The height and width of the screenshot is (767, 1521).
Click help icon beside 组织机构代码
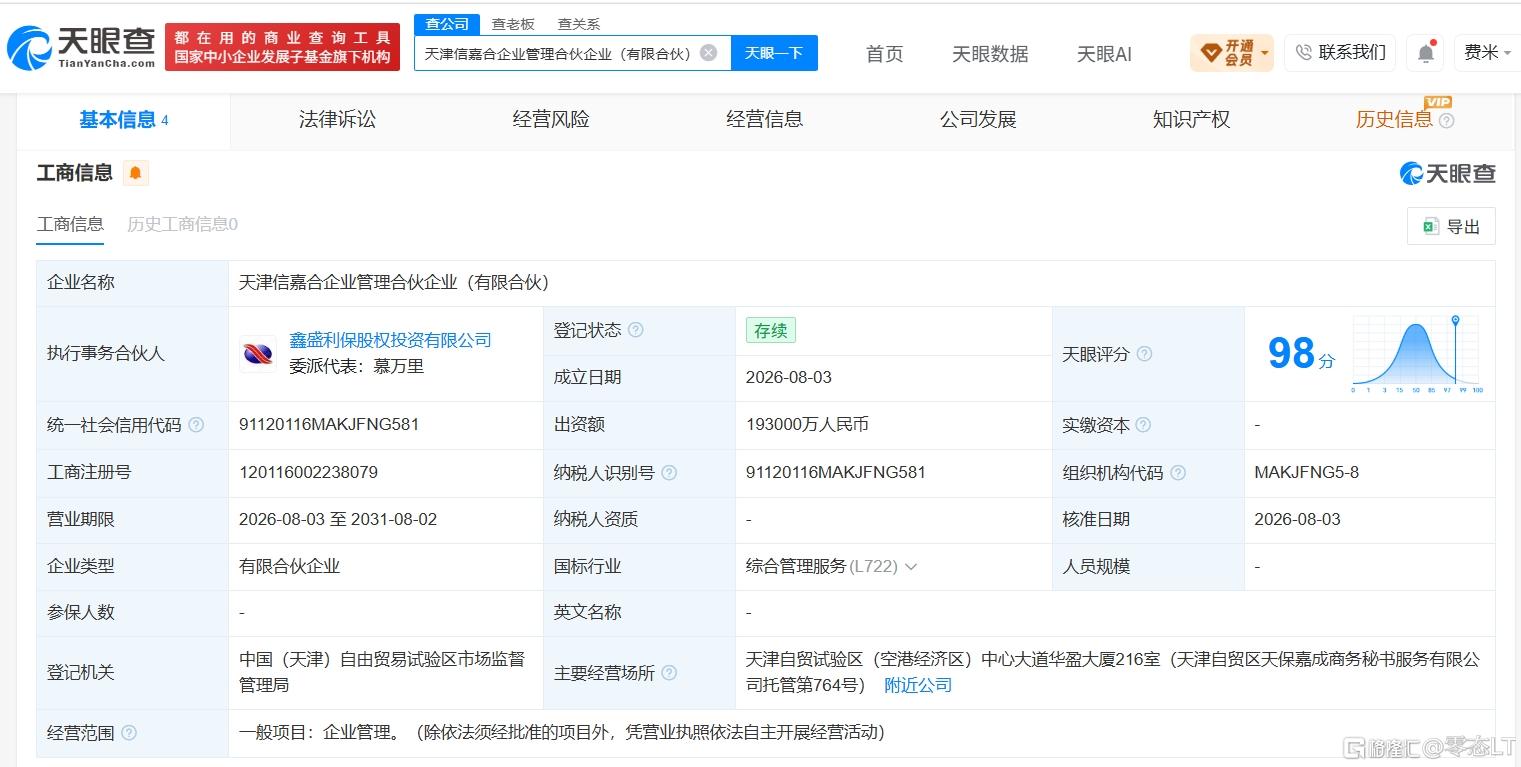tap(1178, 473)
